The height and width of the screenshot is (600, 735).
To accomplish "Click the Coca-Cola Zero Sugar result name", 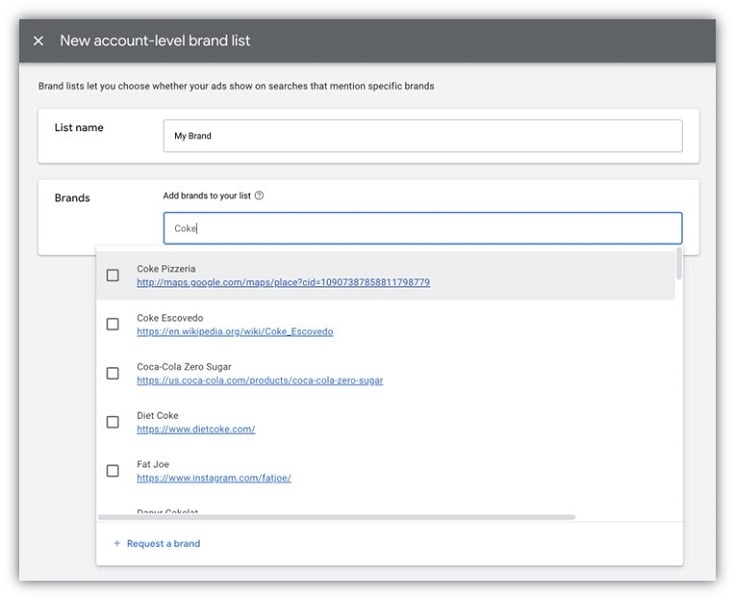I will click(x=184, y=367).
